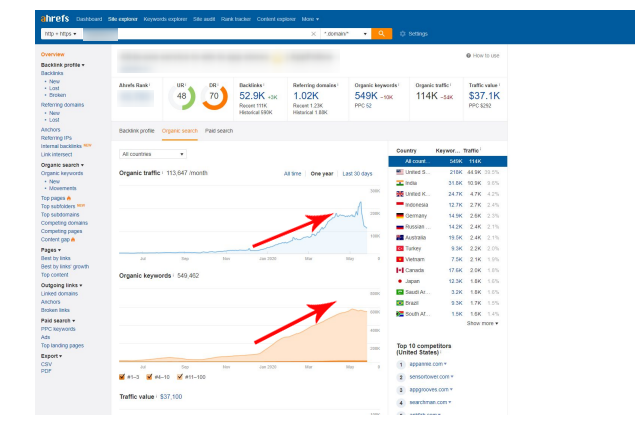Viewport: 635px width, 442px height.
Task: Switch to the Backlink profile tab
Action: tap(136, 131)
